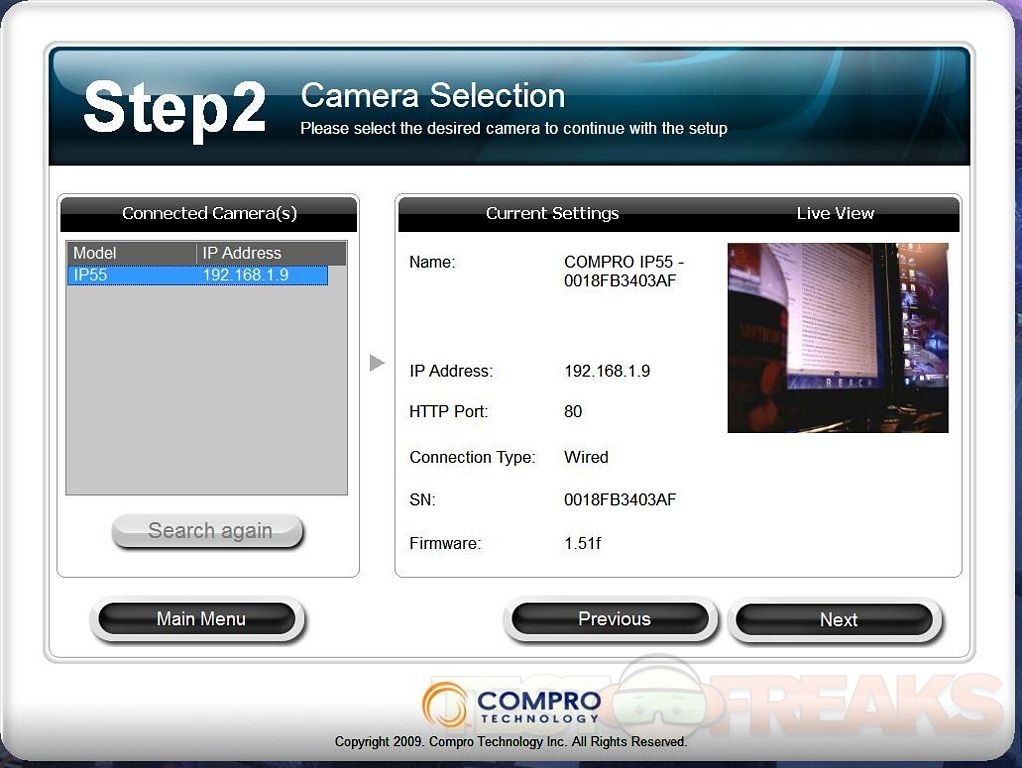Click the Current Settings header
This screenshot has height=768, width=1022.
tap(552, 213)
